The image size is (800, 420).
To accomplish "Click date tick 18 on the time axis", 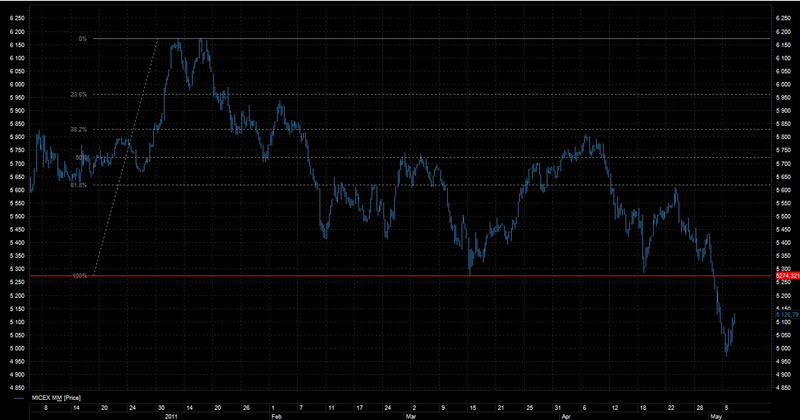I will (x=643, y=408).
